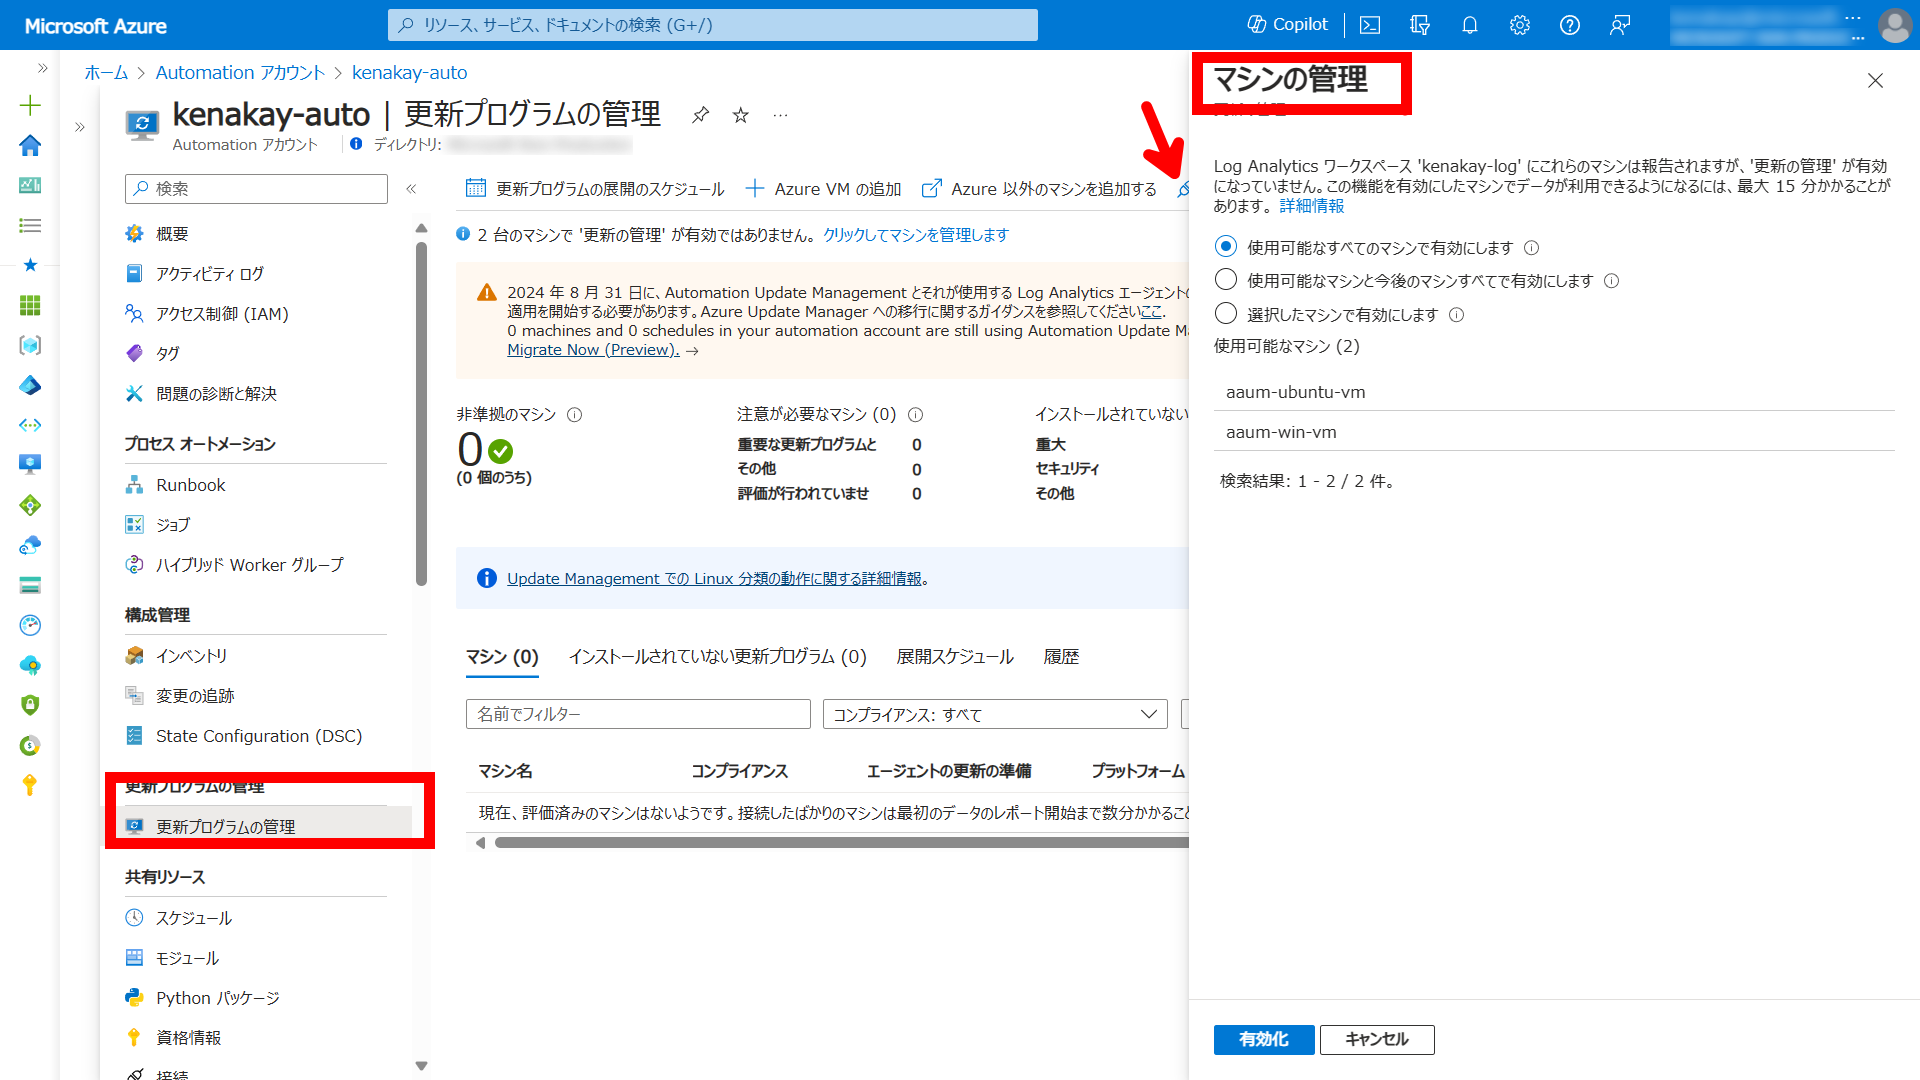The width and height of the screenshot is (1920, 1080).
Task: Select 選択したマシンで有効にします radio
Action: [x=1226, y=314]
